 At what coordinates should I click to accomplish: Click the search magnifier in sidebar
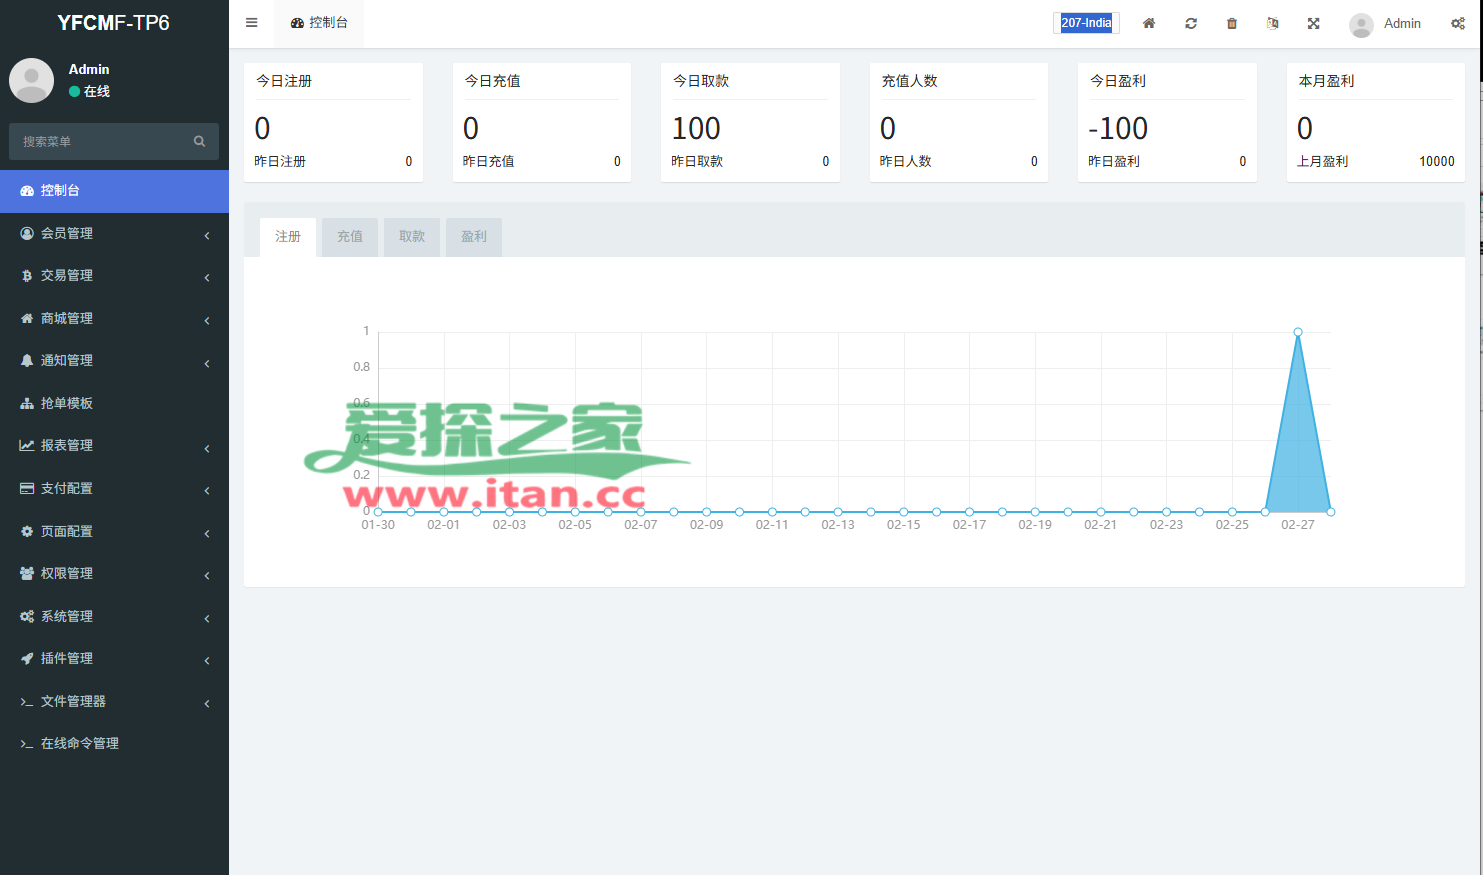[199, 142]
